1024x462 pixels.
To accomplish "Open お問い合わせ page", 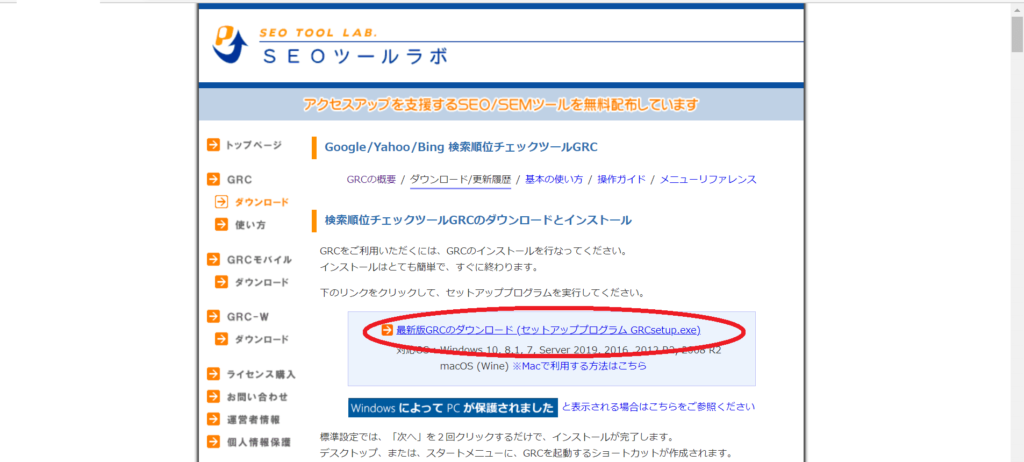I will (x=257, y=397).
